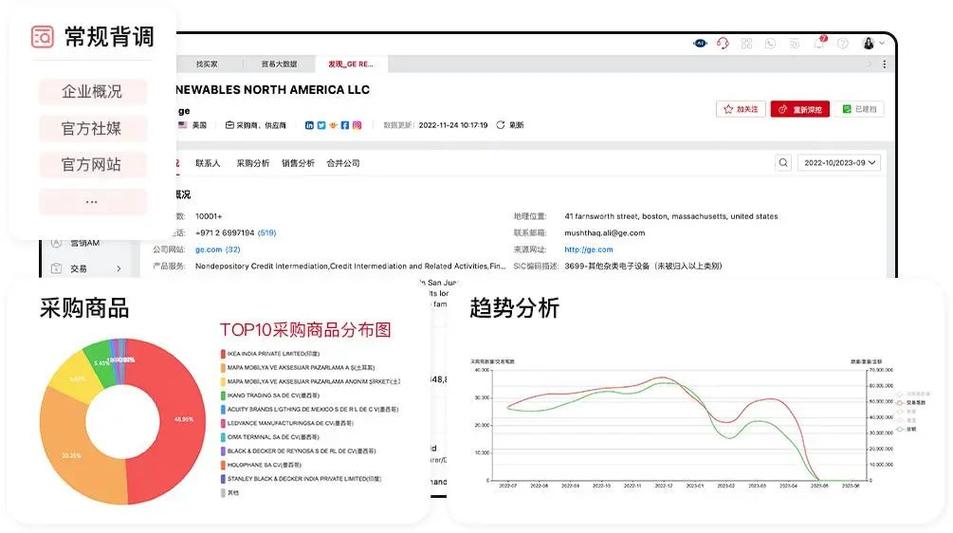
Task: Click the 官方网站 button
Action: [92, 165]
